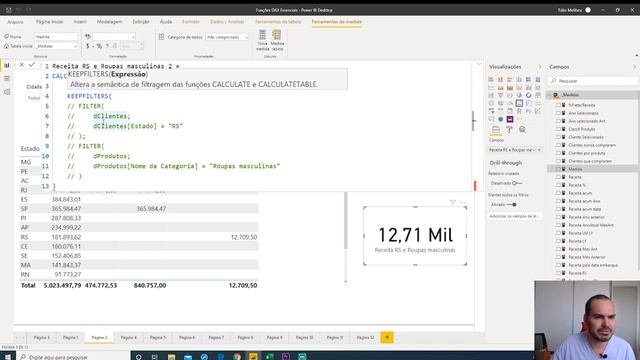Check the Receita % field
Image resolution: width=640 pixels, height=360 pixels.
pyautogui.click(x=558, y=185)
